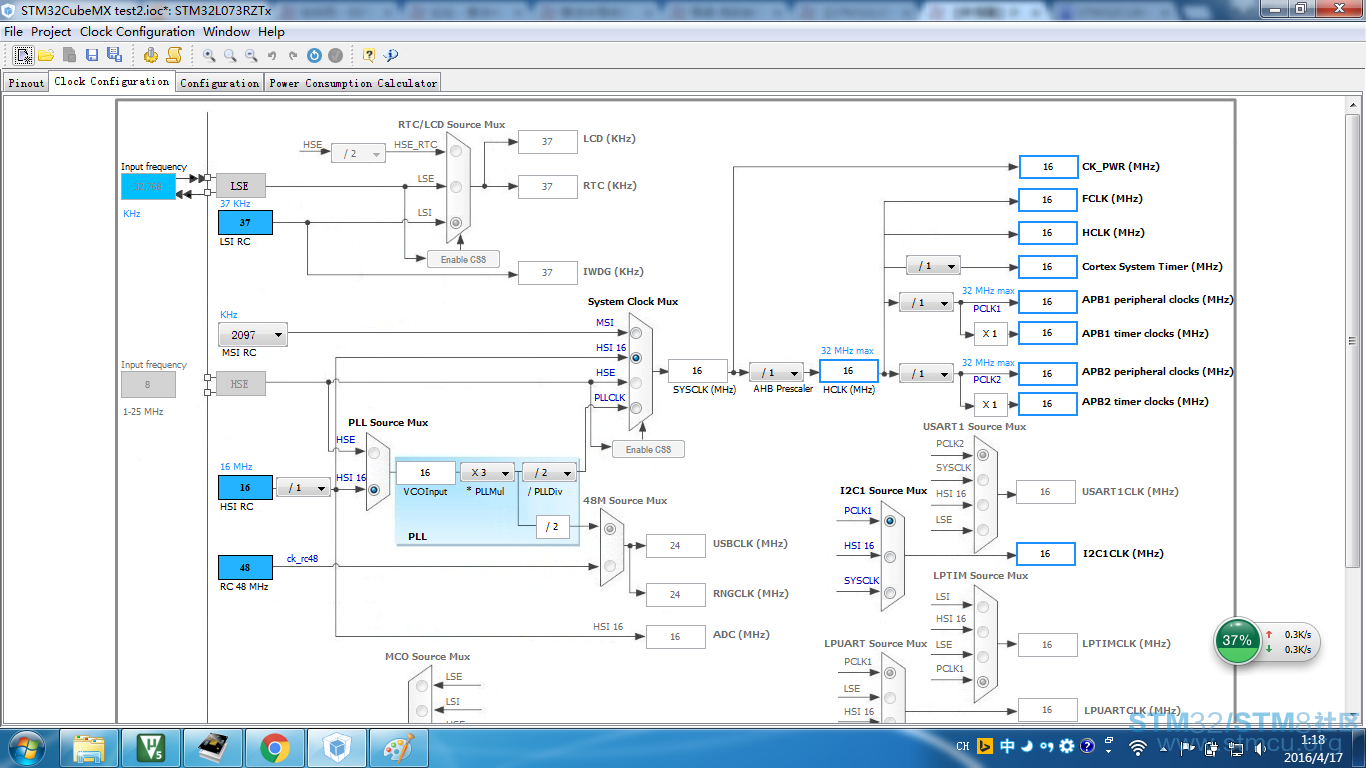Click the HSI RC 16 block
Screen dimensions: 1366x768
(x=245, y=487)
